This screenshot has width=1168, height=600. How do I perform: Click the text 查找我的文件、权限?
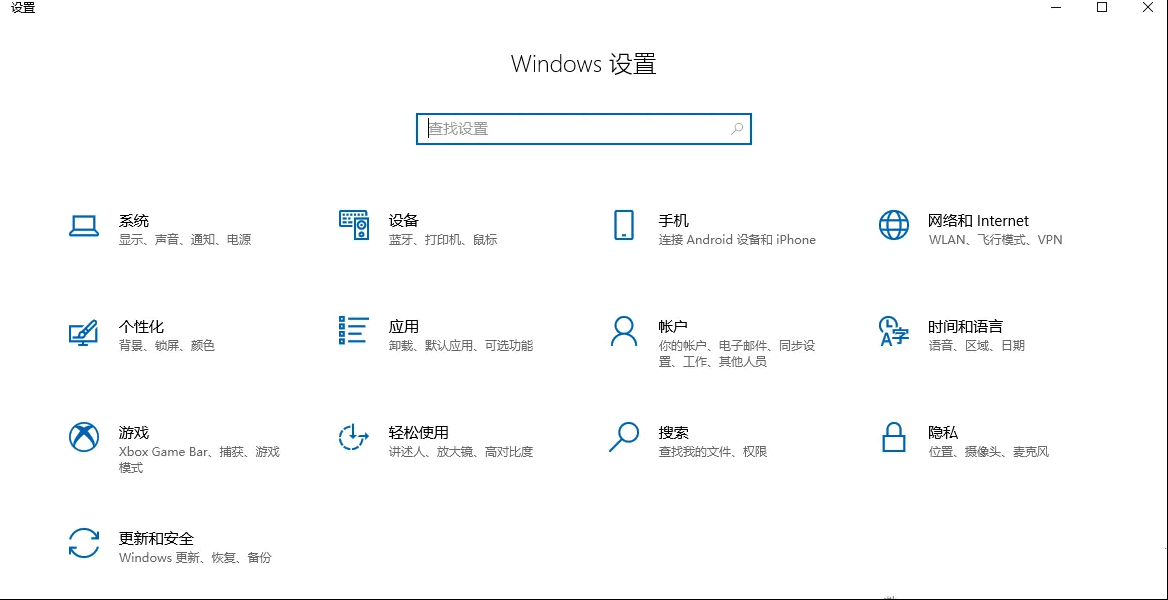[712, 452]
